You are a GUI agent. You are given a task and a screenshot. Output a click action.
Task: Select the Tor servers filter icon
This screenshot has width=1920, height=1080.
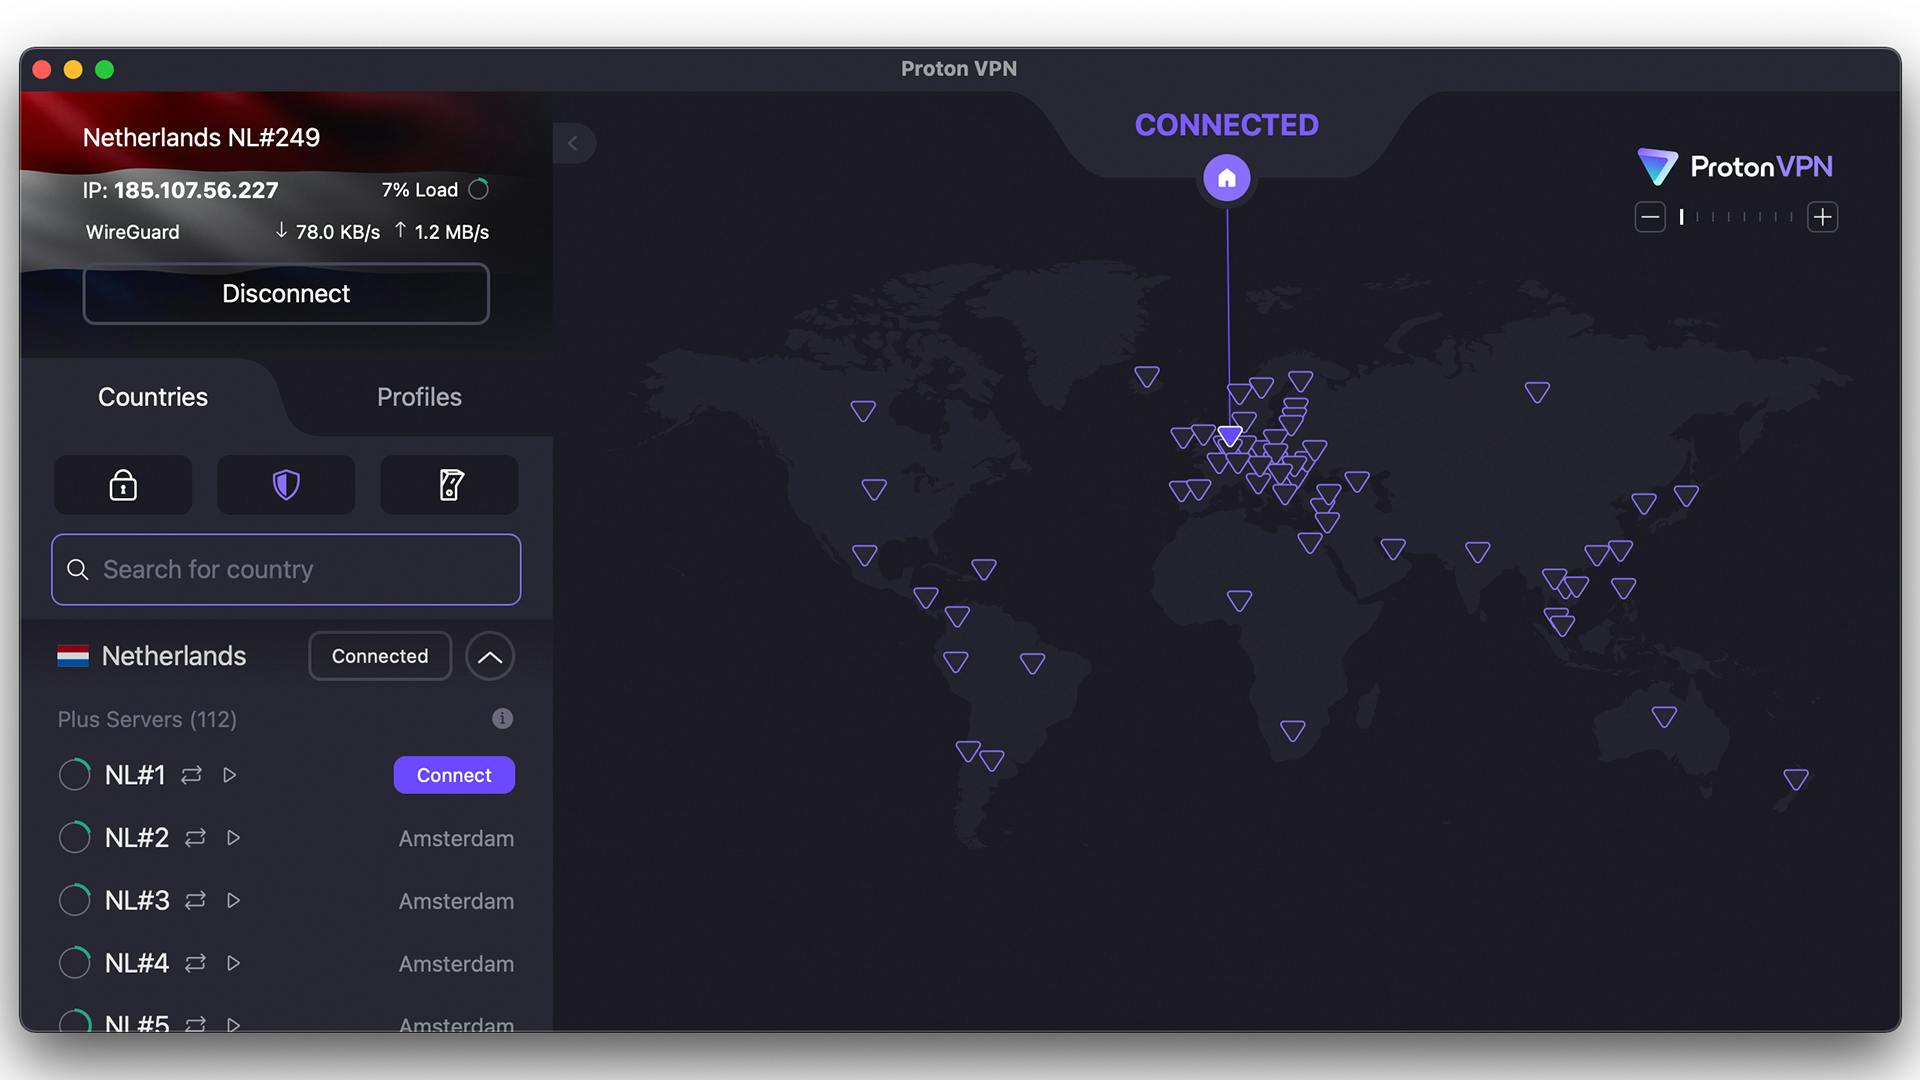448,485
